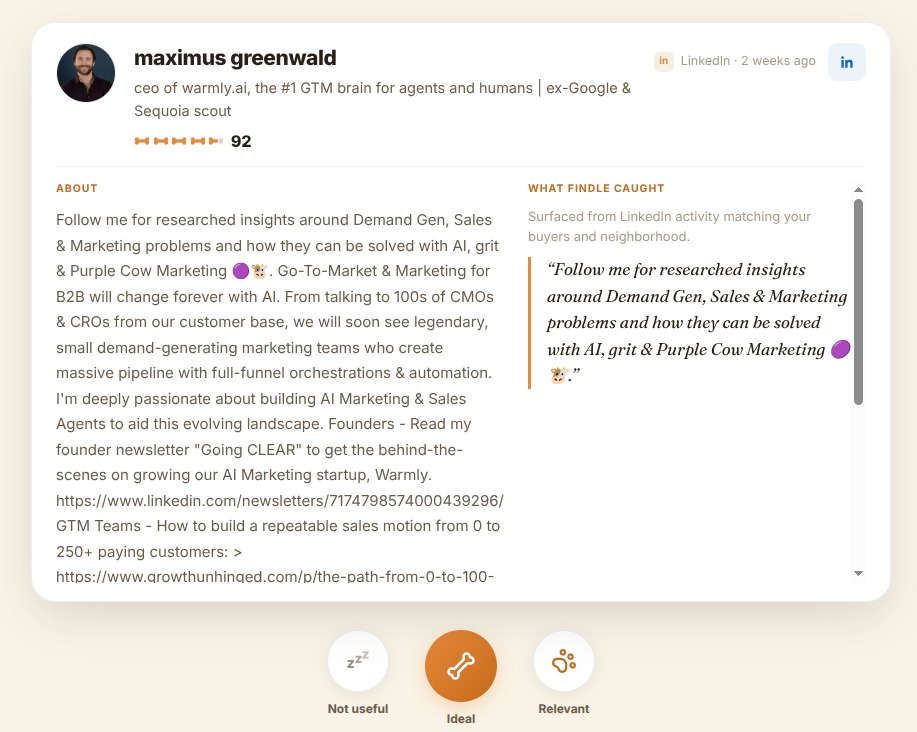Click the 'LinkedIn · 2 weeks ago' label
917x732 pixels.
point(747,61)
